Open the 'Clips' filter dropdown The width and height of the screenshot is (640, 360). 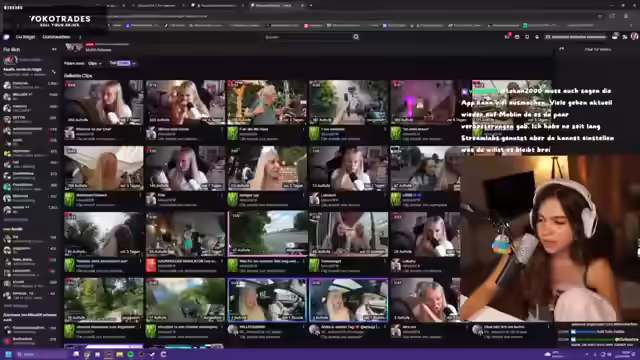95,63
